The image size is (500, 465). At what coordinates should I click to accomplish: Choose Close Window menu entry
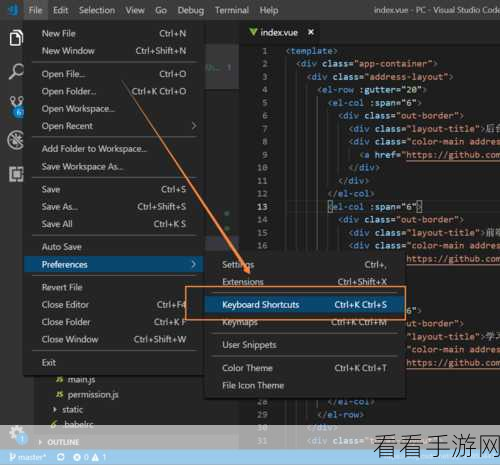[114, 339]
